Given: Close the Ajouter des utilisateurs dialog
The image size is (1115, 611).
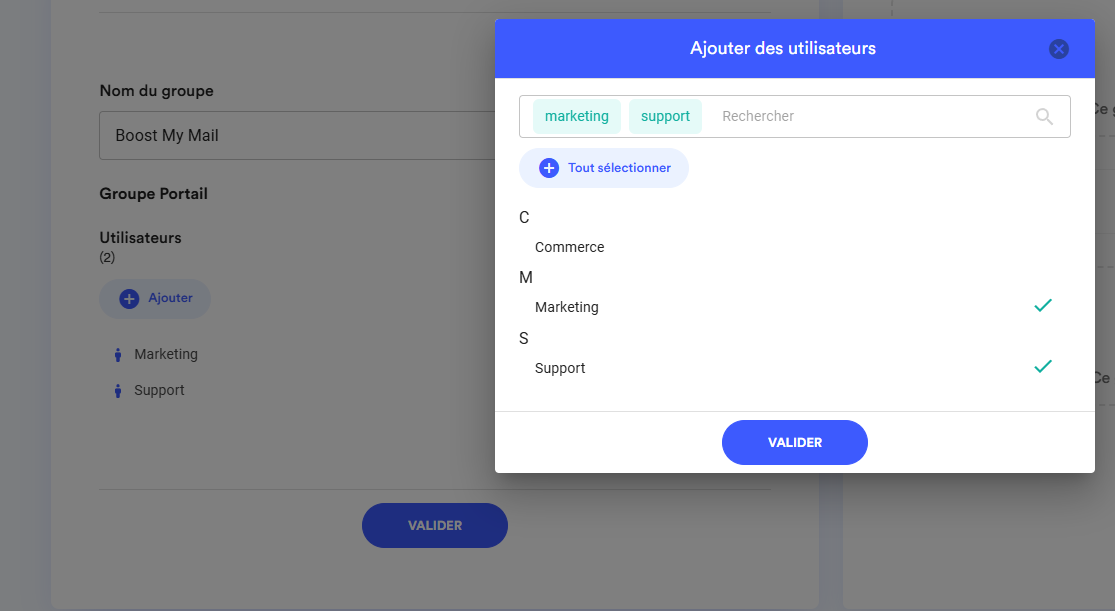Looking at the screenshot, I should pyautogui.click(x=1059, y=49).
